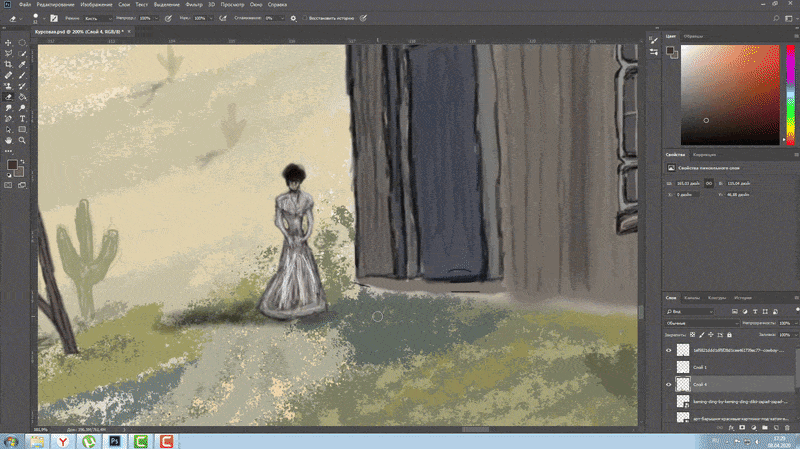Viewport: 800px width, 449px height.
Task: Open smoothing options gear
Action: coord(293,18)
